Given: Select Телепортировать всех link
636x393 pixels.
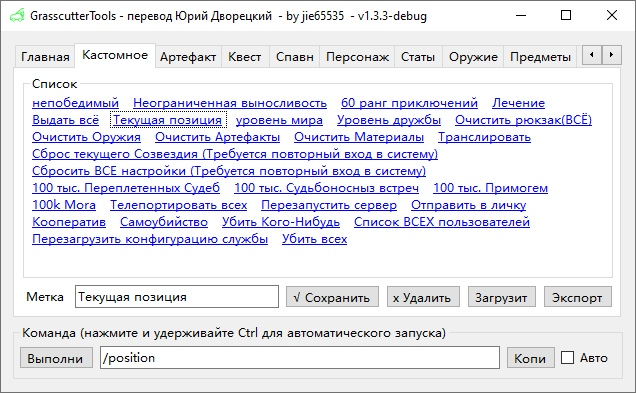Looking at the screenshot, I should pyautogui.click(x=178, y=205).
